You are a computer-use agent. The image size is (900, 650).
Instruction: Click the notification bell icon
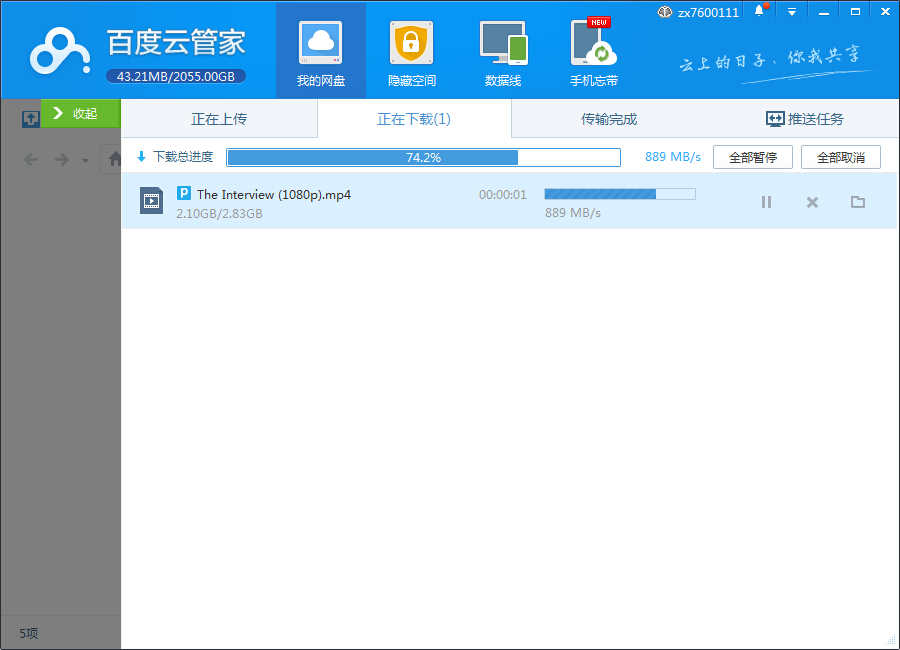pos(759,11)
